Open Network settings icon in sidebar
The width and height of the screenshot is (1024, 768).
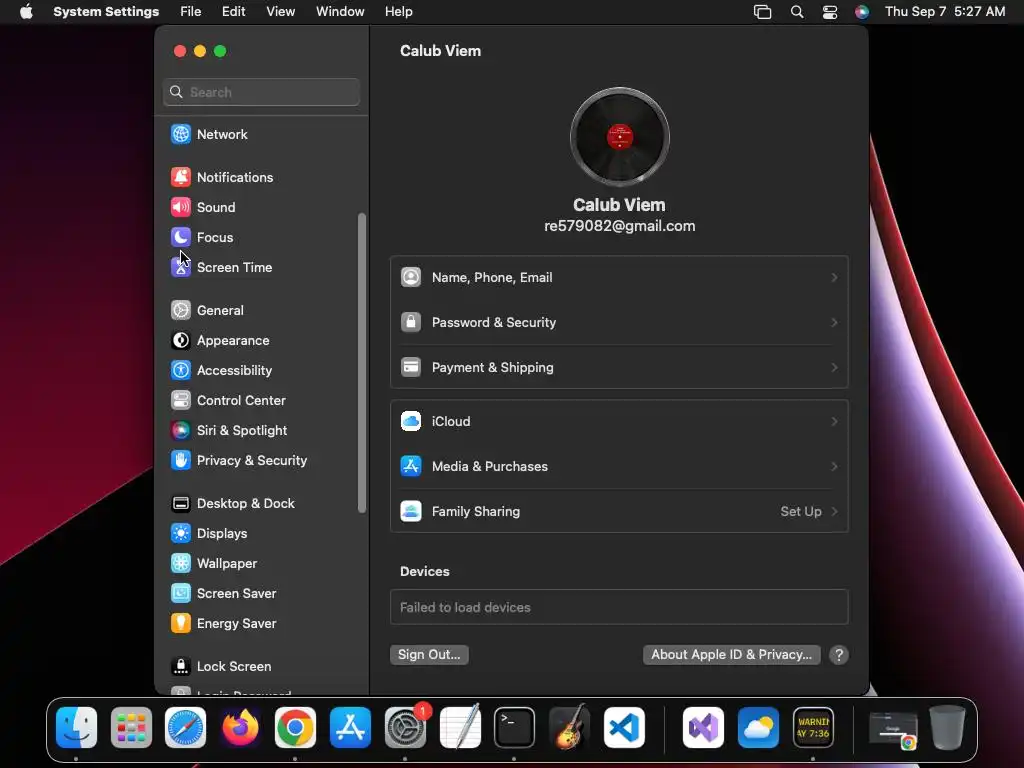click(181, 134)
